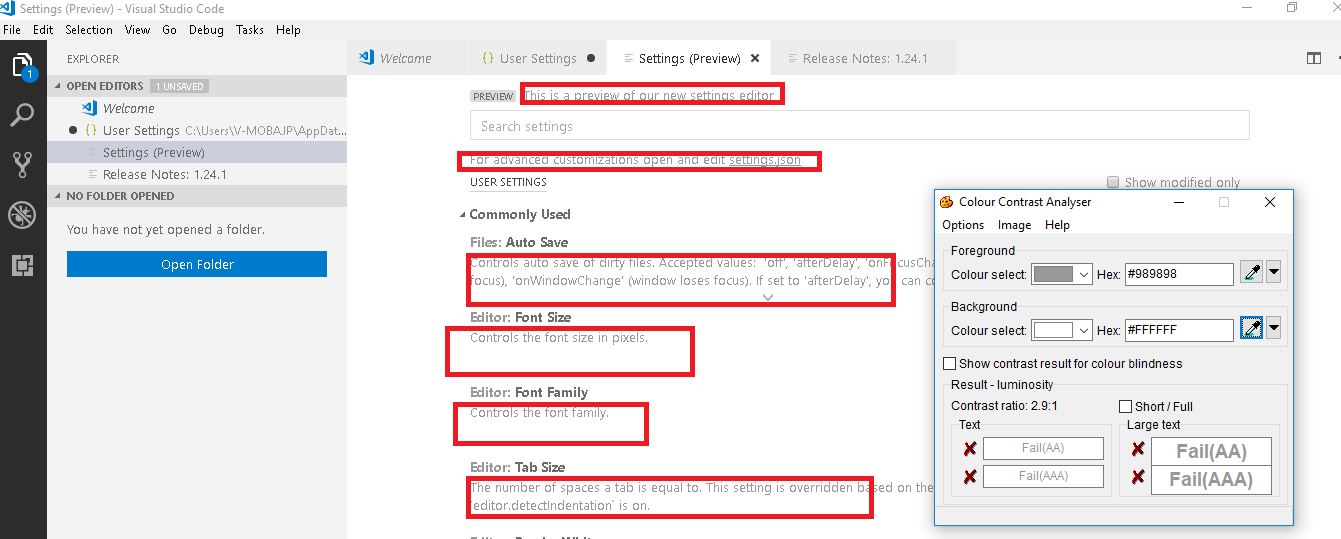Screen dimensions: 1341x539
Task: Open the Go menu
Action: click(170, 30)
